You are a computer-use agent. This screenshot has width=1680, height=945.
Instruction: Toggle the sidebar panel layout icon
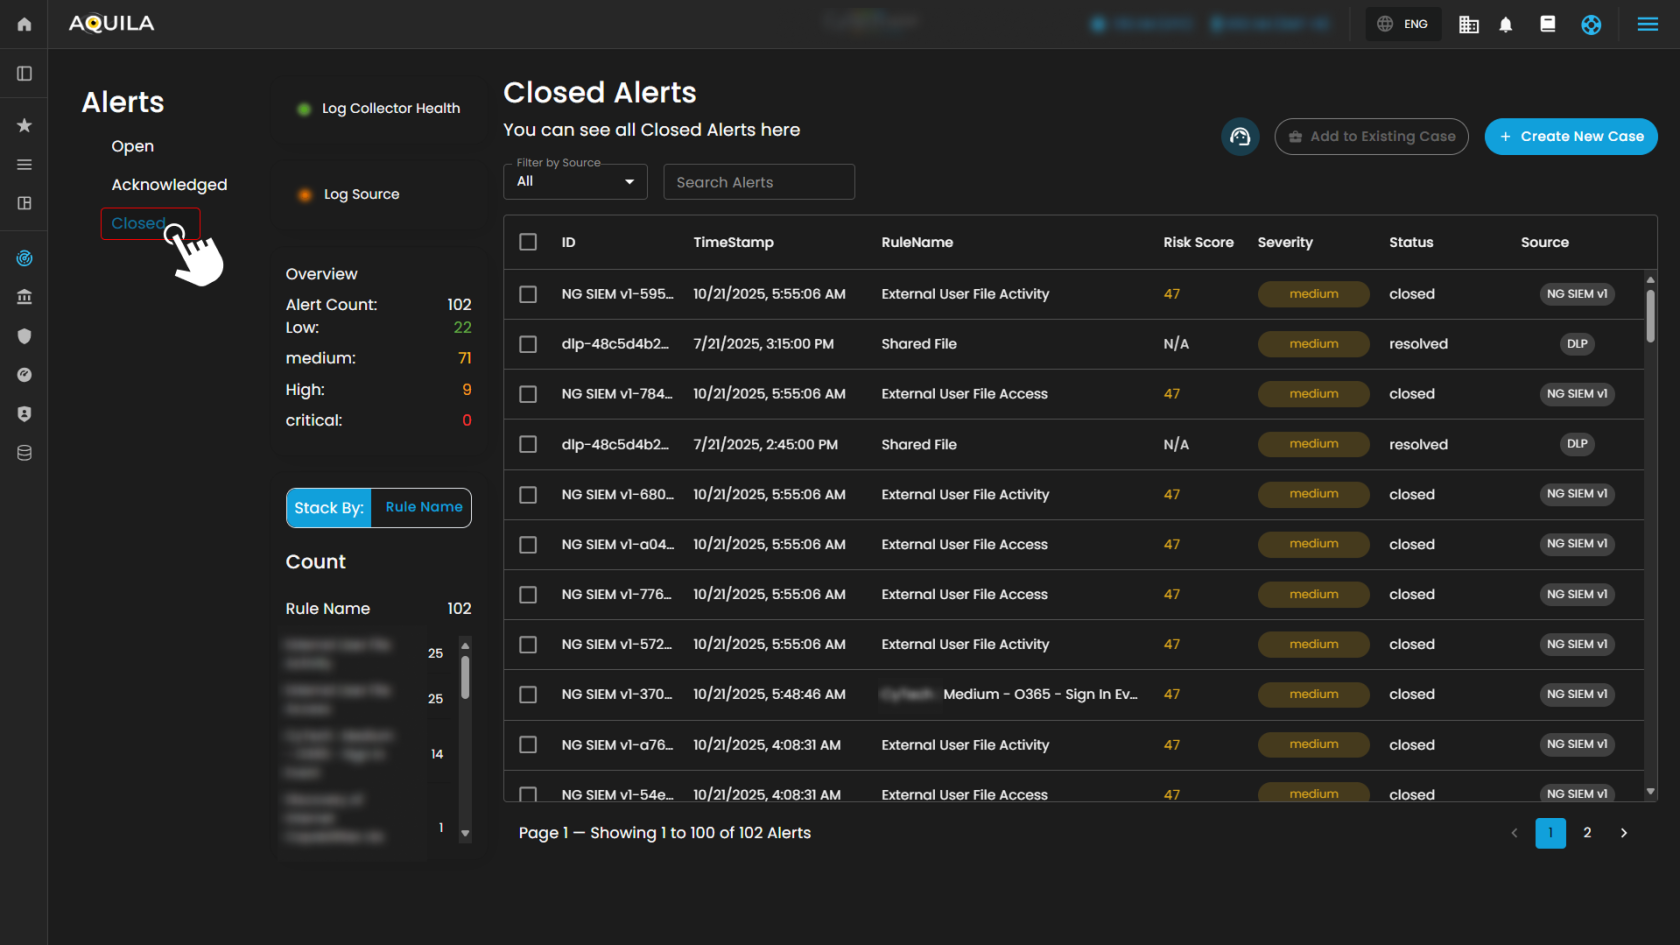(x=24, y=73)
